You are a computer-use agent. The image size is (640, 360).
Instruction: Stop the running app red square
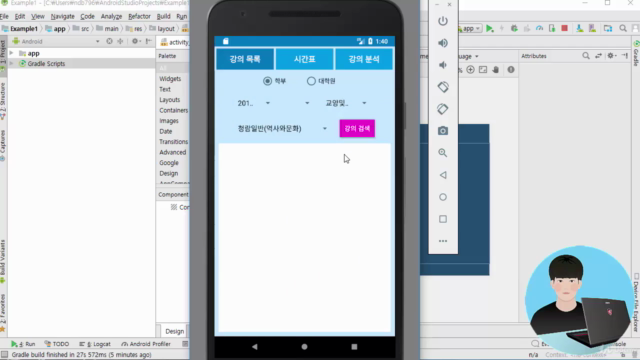[x=564, y=29]
